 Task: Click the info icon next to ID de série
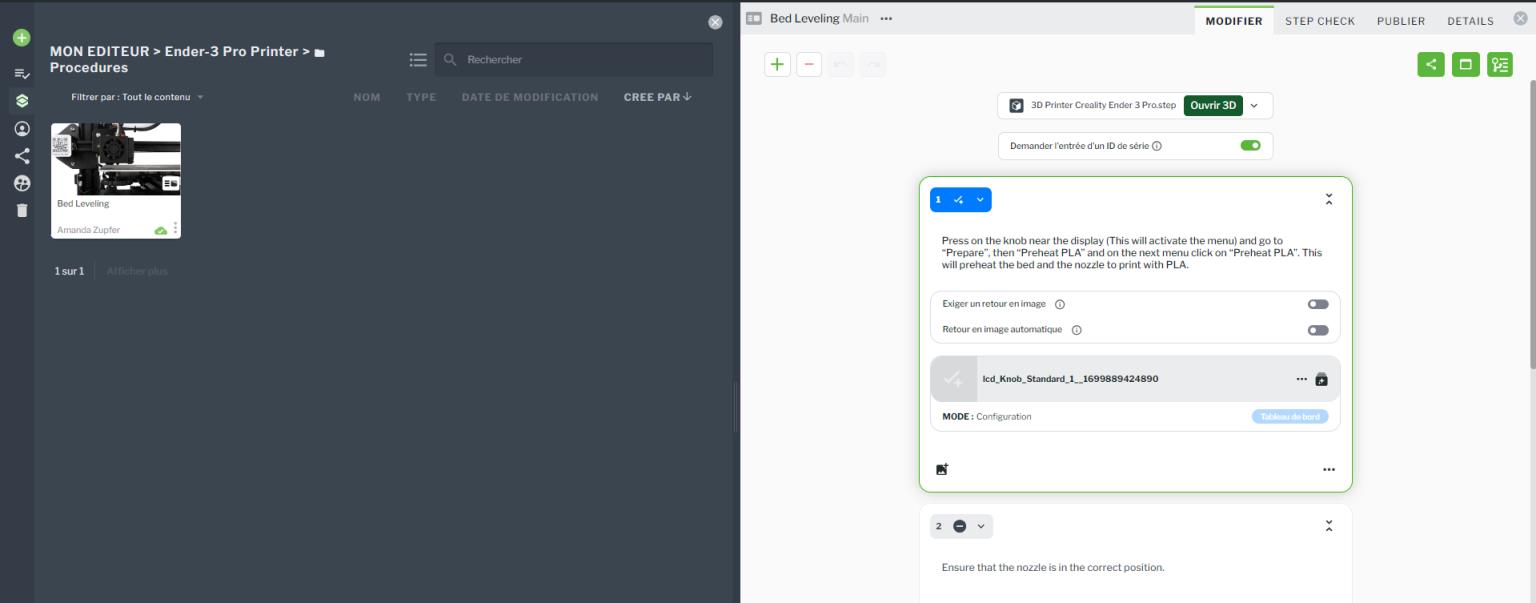(1157, 146)
